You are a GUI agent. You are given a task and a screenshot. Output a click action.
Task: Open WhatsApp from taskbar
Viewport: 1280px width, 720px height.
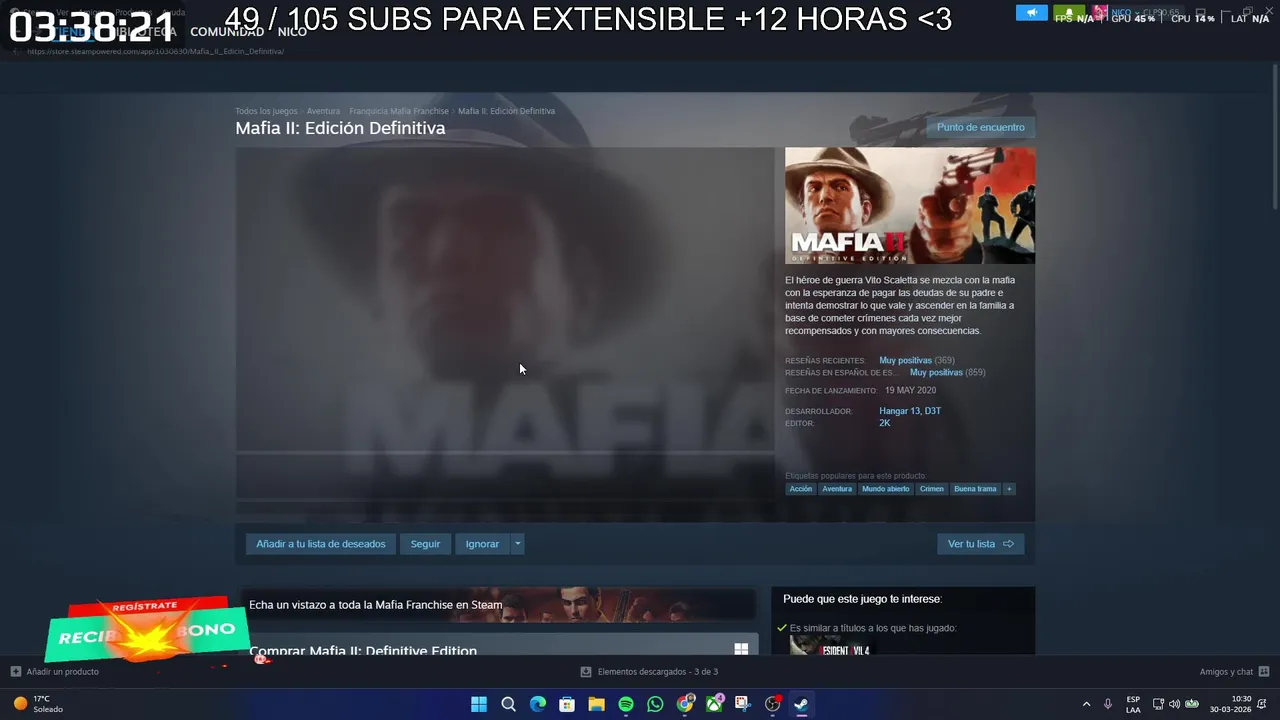(655, 704)
